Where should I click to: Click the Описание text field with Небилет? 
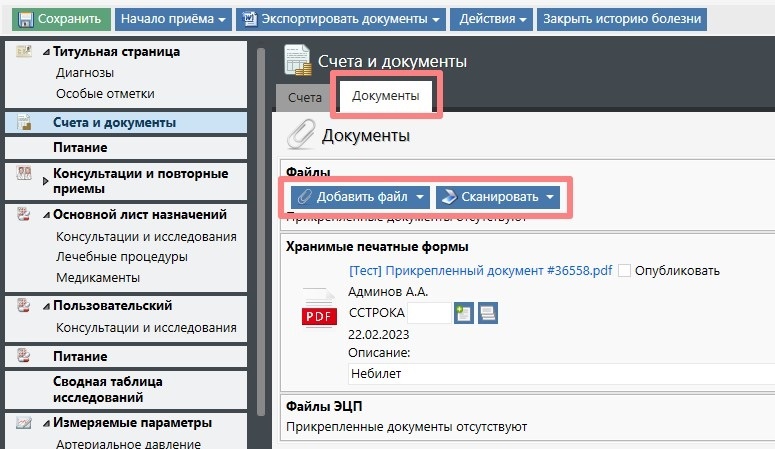click(x=560, y=374)
